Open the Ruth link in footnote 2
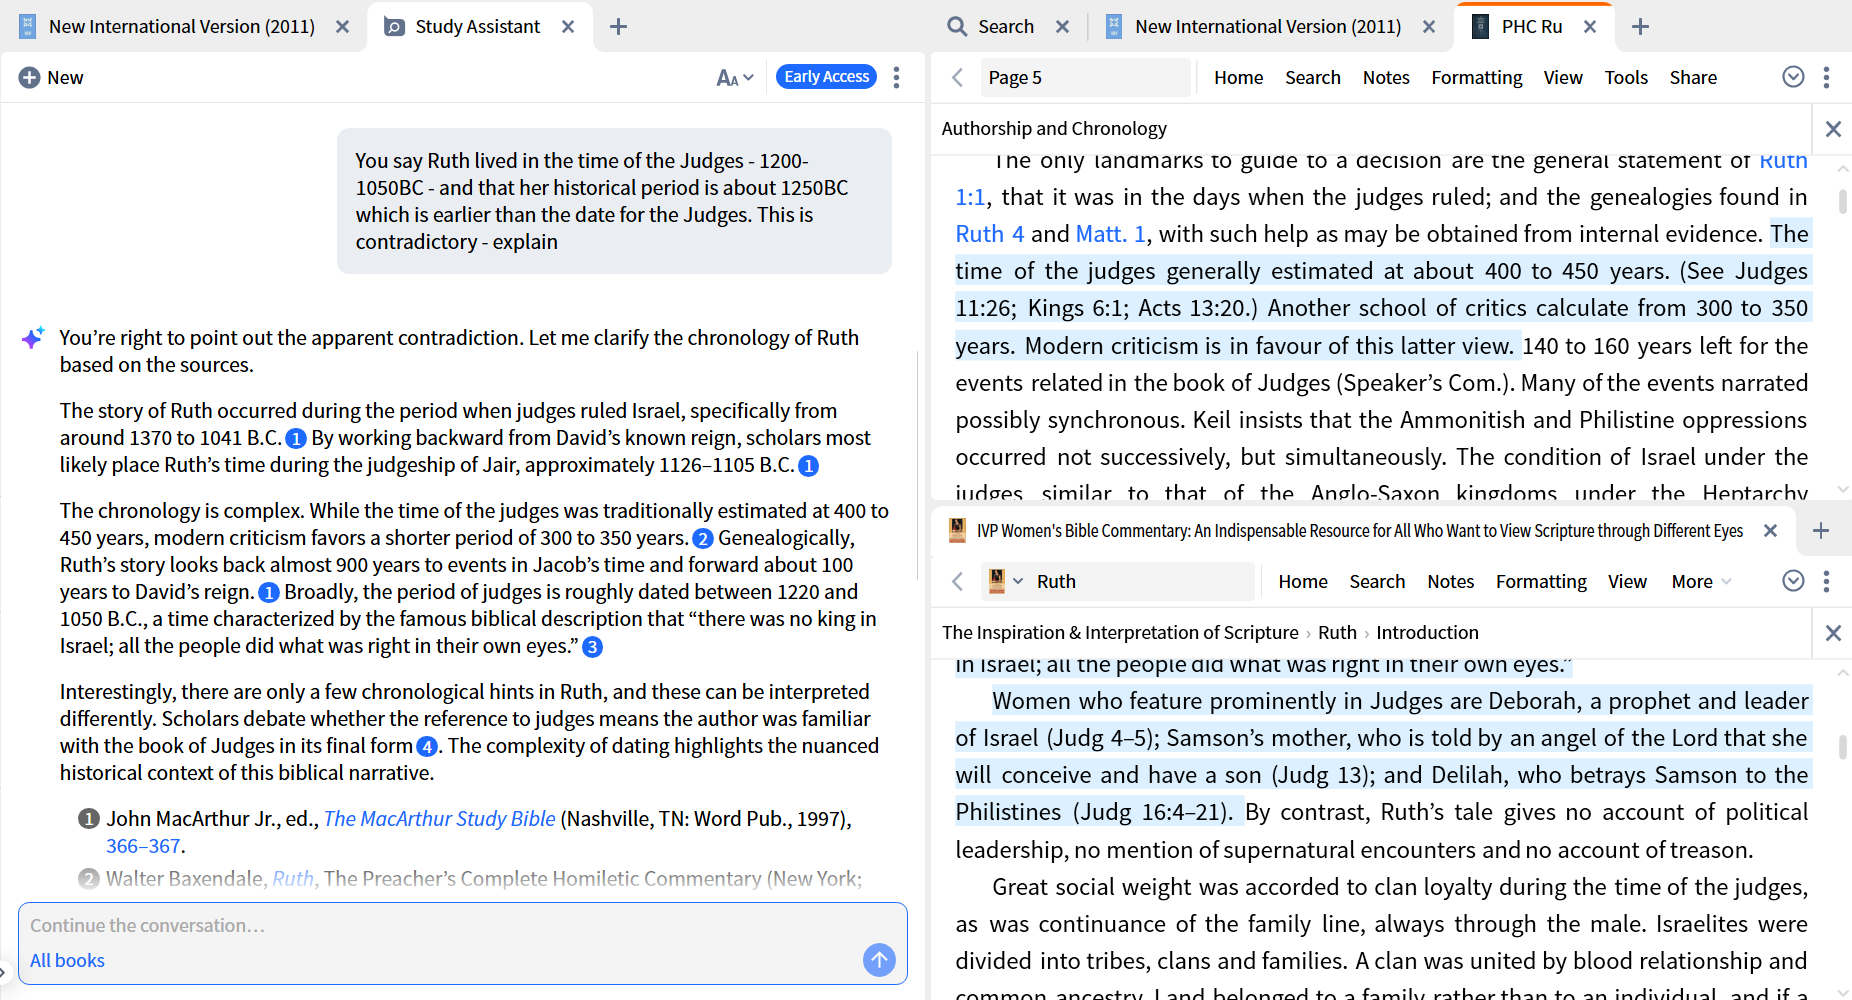Image resolution: width=1852 pixels, height=1000 pixels. coord(293,879)
